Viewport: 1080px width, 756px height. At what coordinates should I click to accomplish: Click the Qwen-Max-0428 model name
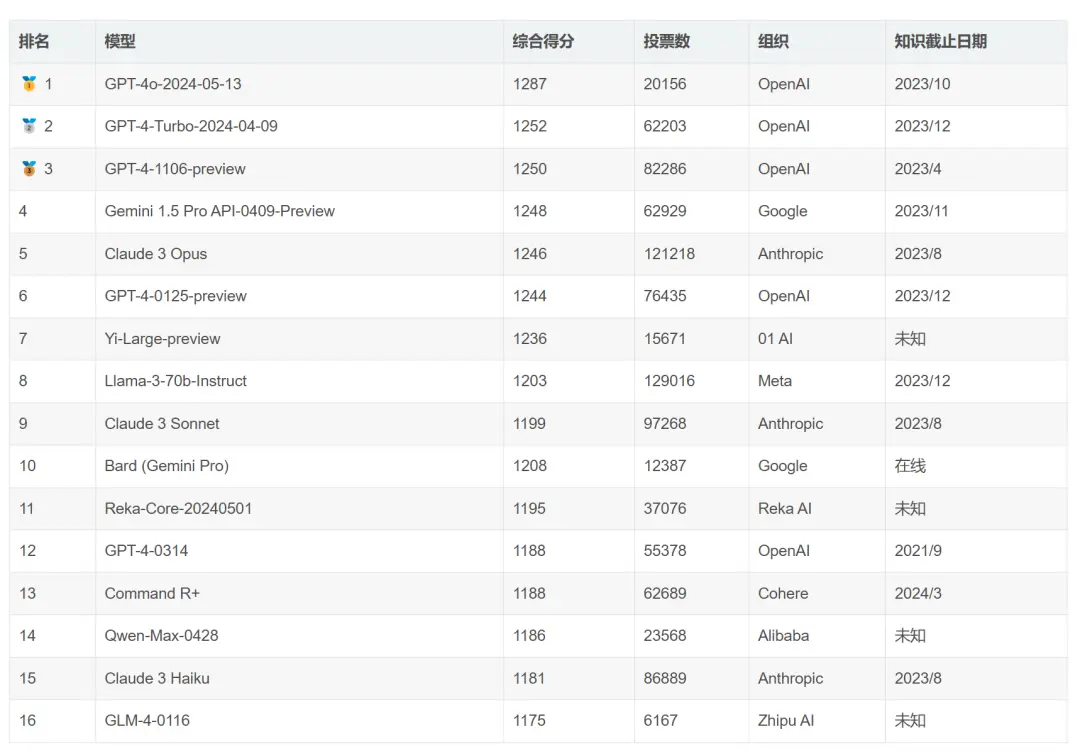pos(161,636)
